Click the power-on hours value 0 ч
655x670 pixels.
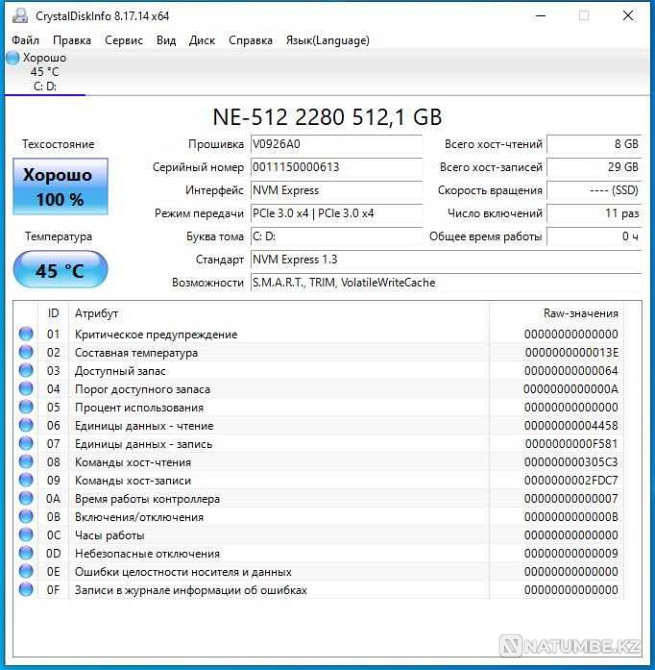click(x=594, y=236)
